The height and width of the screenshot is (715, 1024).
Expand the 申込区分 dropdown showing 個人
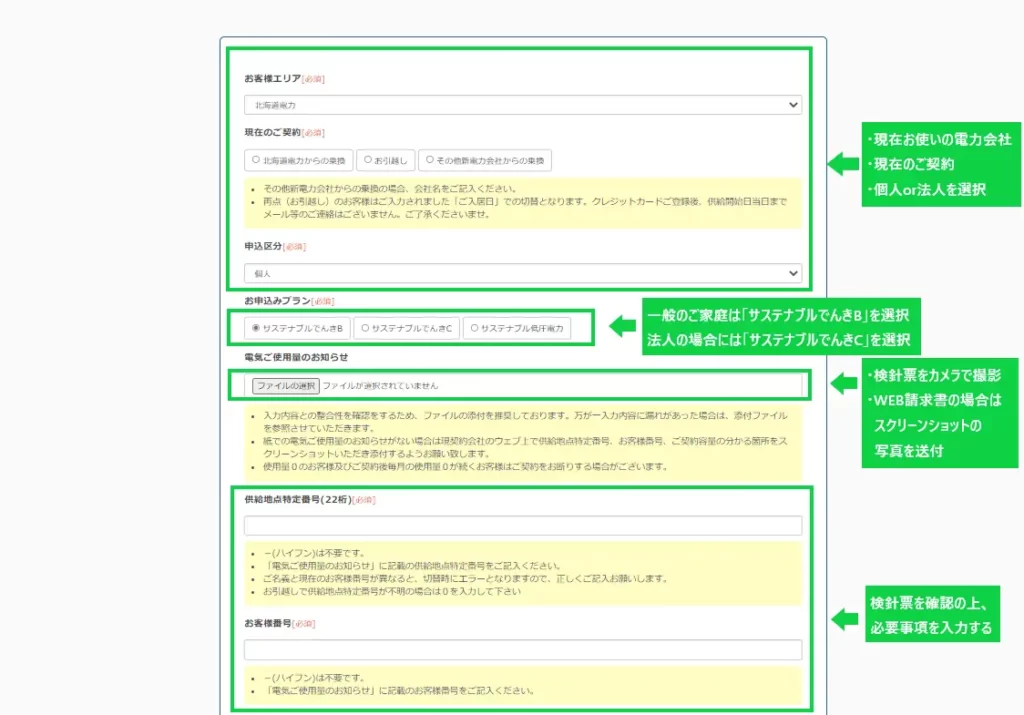pyautogui.click(x=522, y=274)
